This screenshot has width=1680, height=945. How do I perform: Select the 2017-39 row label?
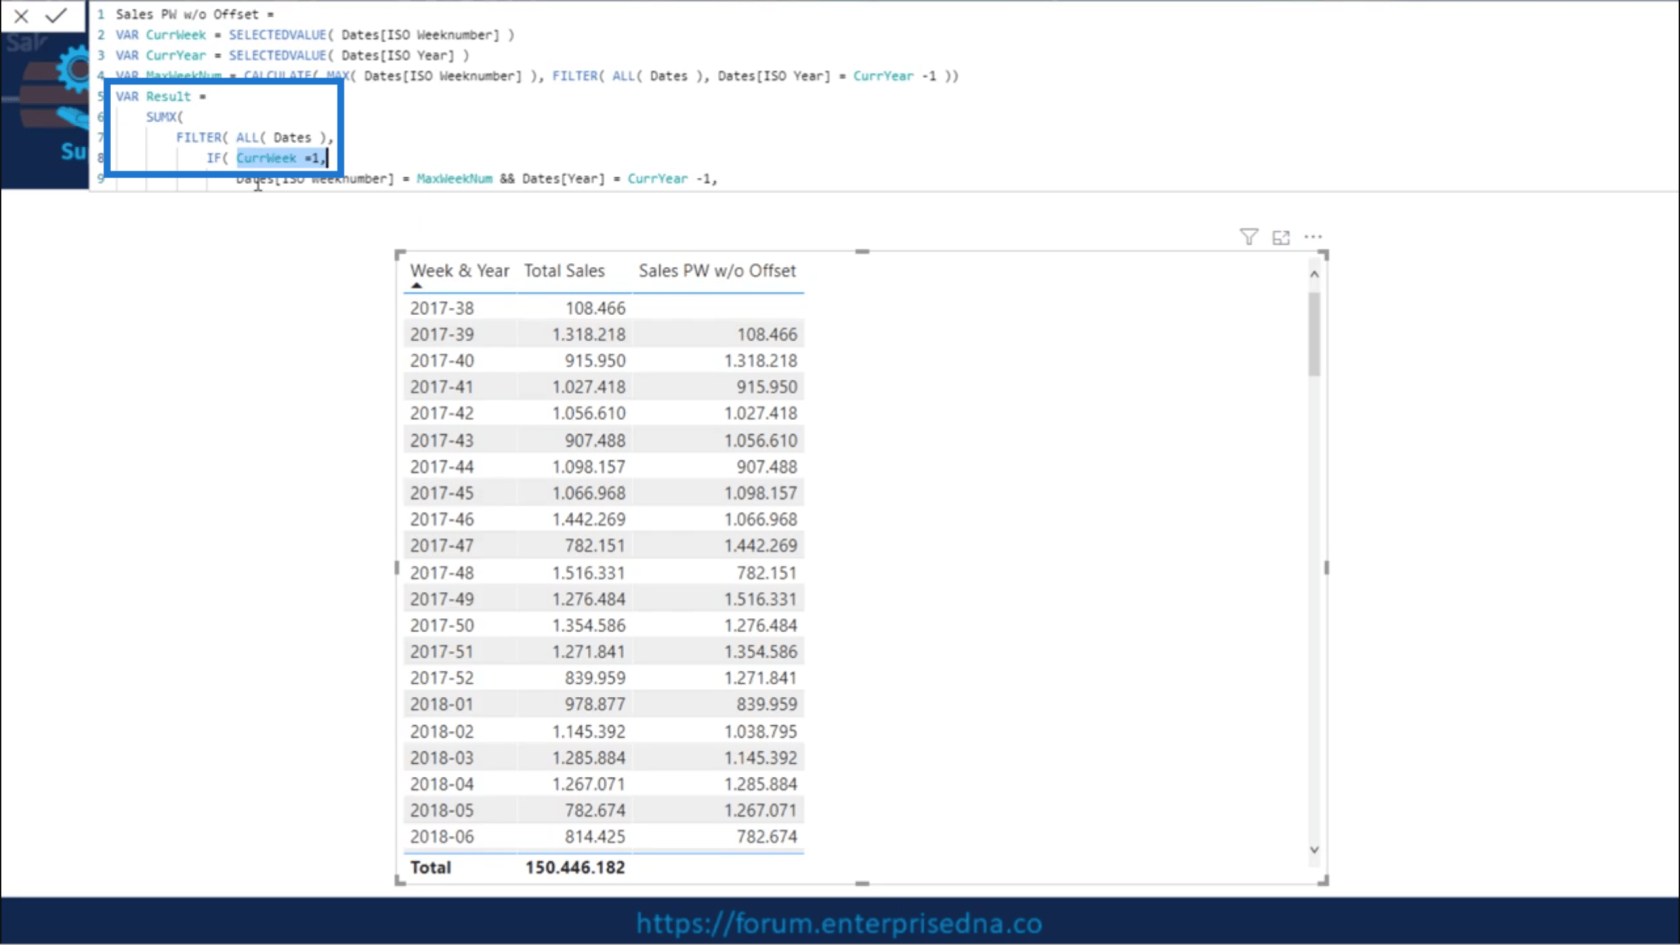442,334
